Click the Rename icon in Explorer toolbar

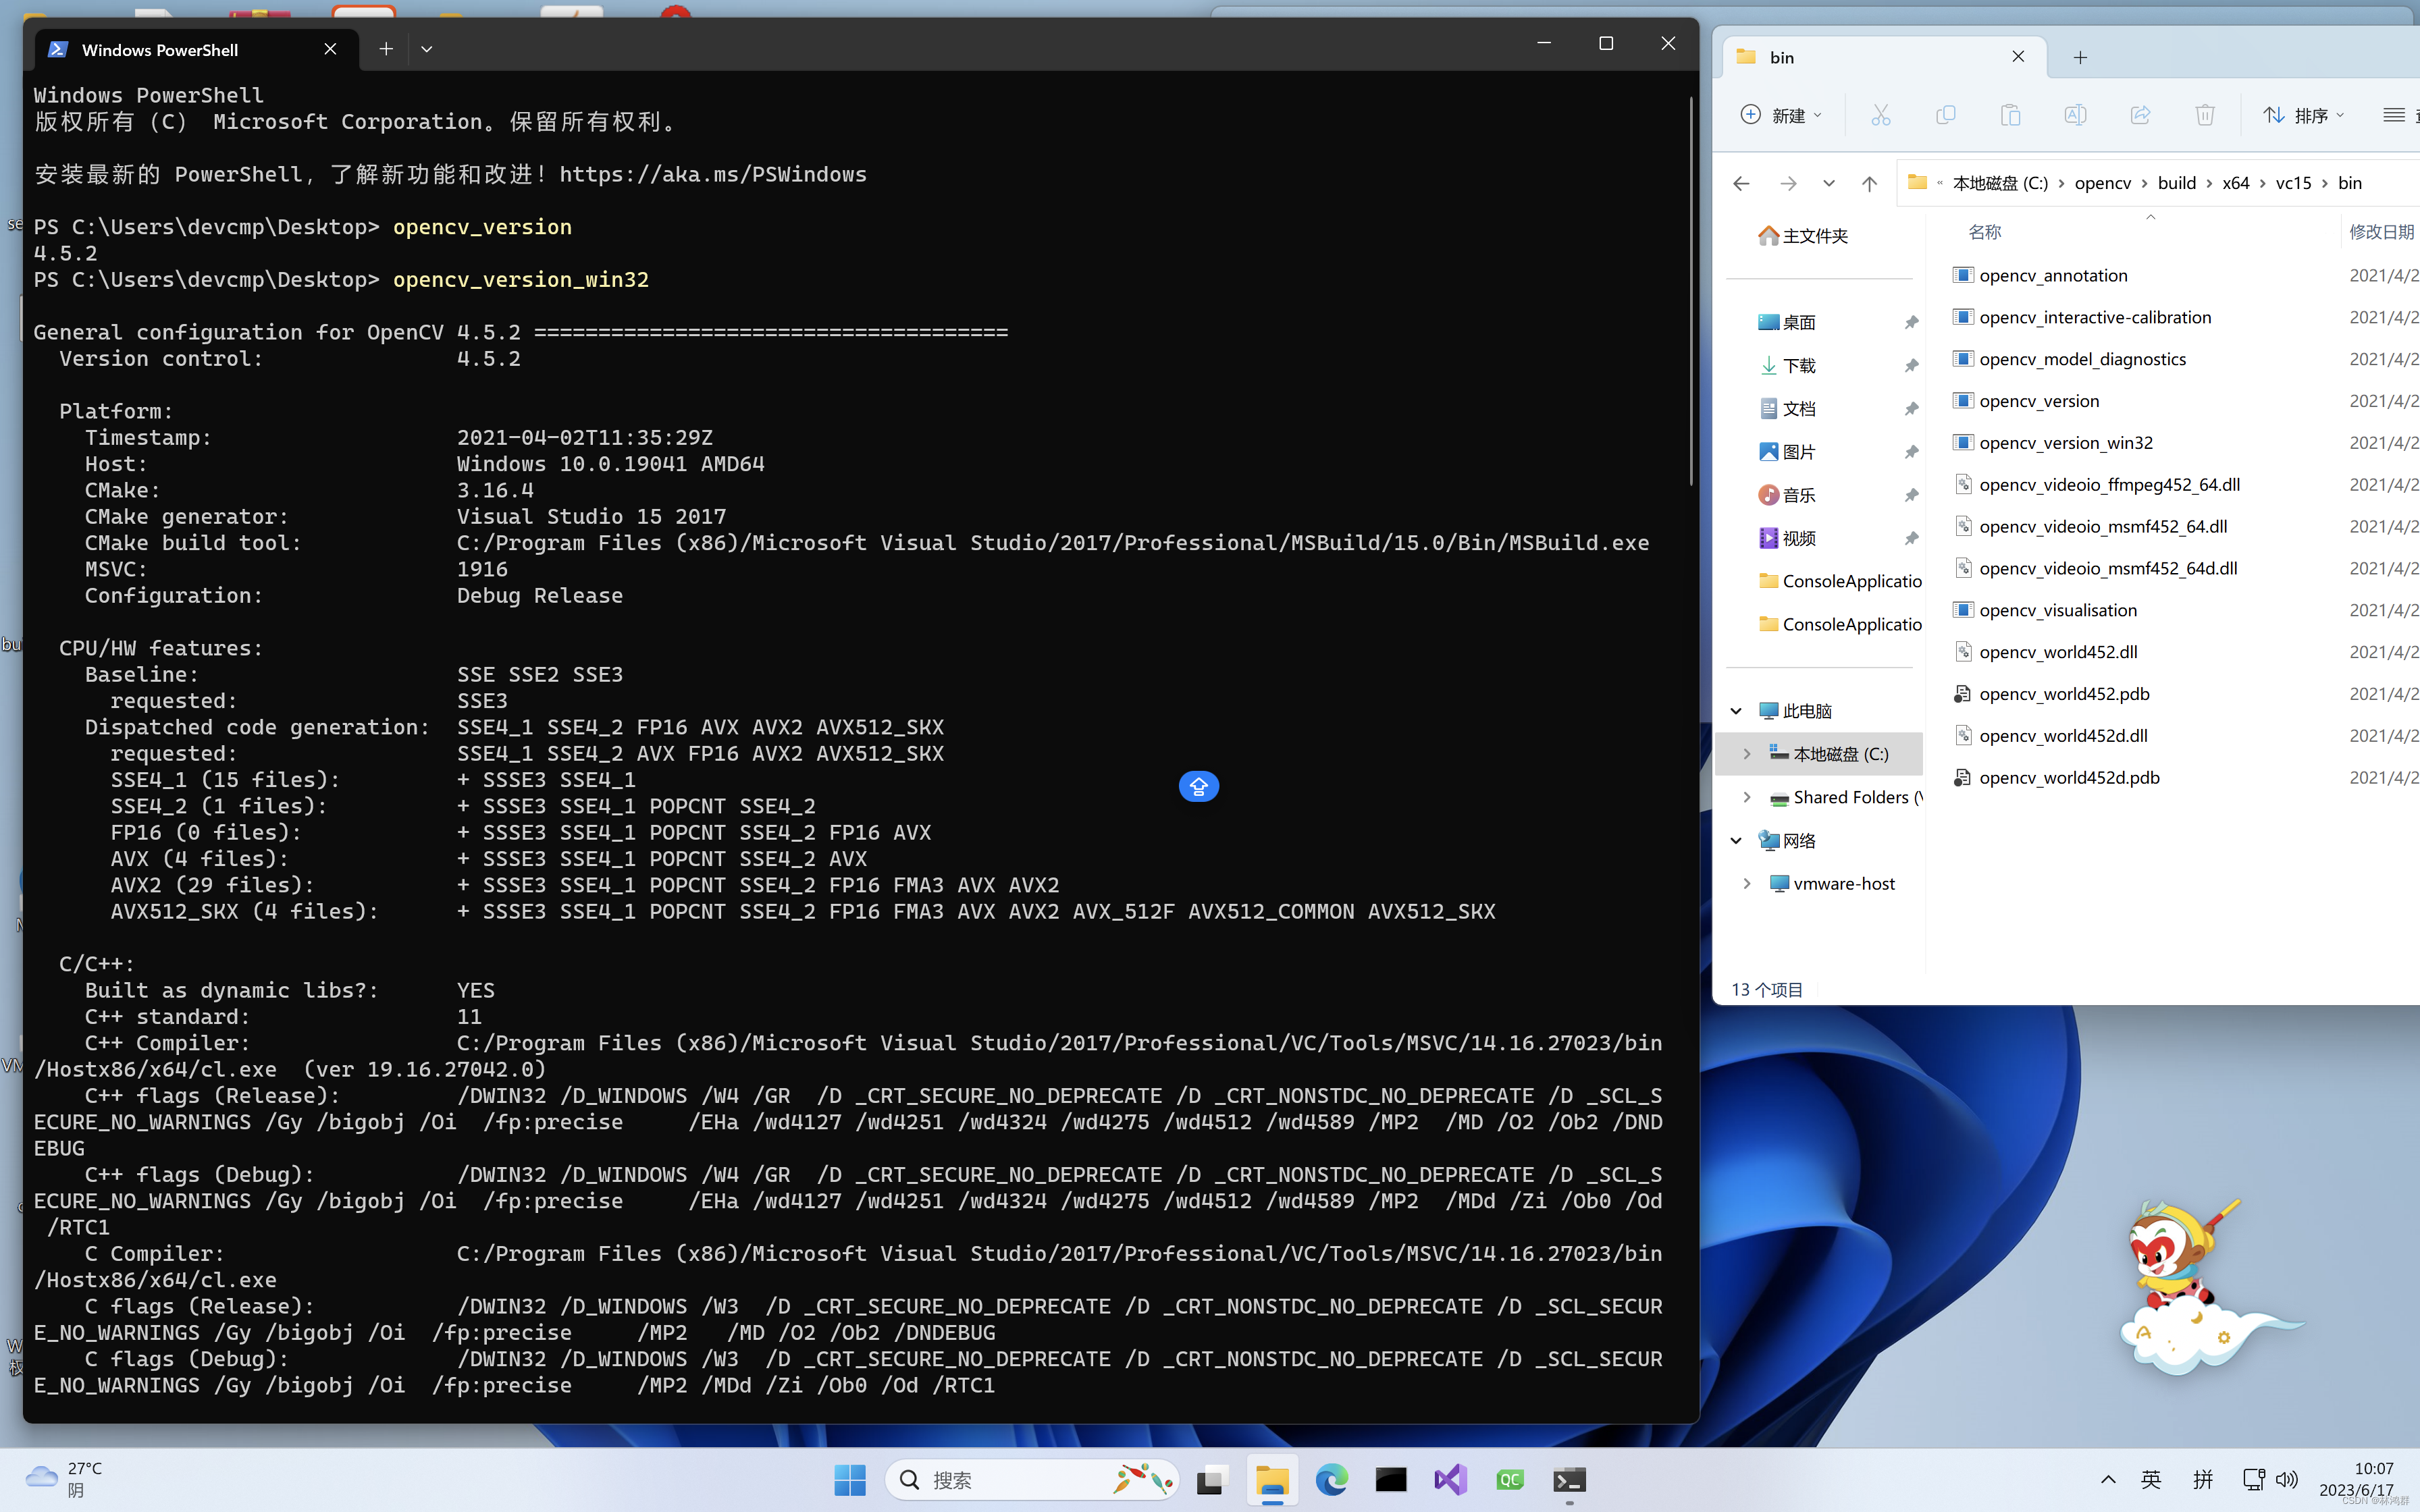pos(2075,115)
